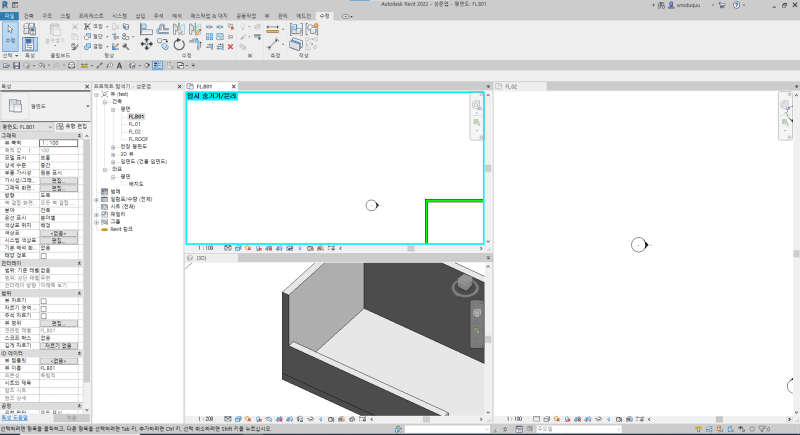
Task: Collapse the Floor Plans node in Project Browser
Action: point(113,109)
